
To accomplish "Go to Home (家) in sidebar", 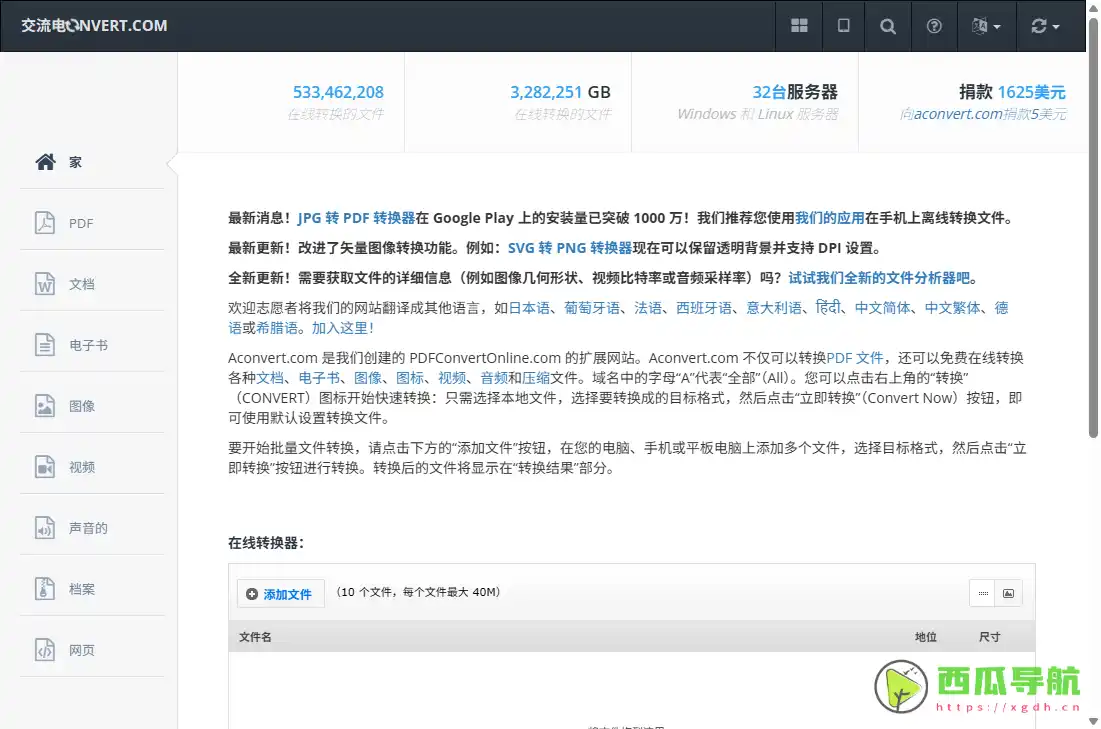I will coord(92,162).
